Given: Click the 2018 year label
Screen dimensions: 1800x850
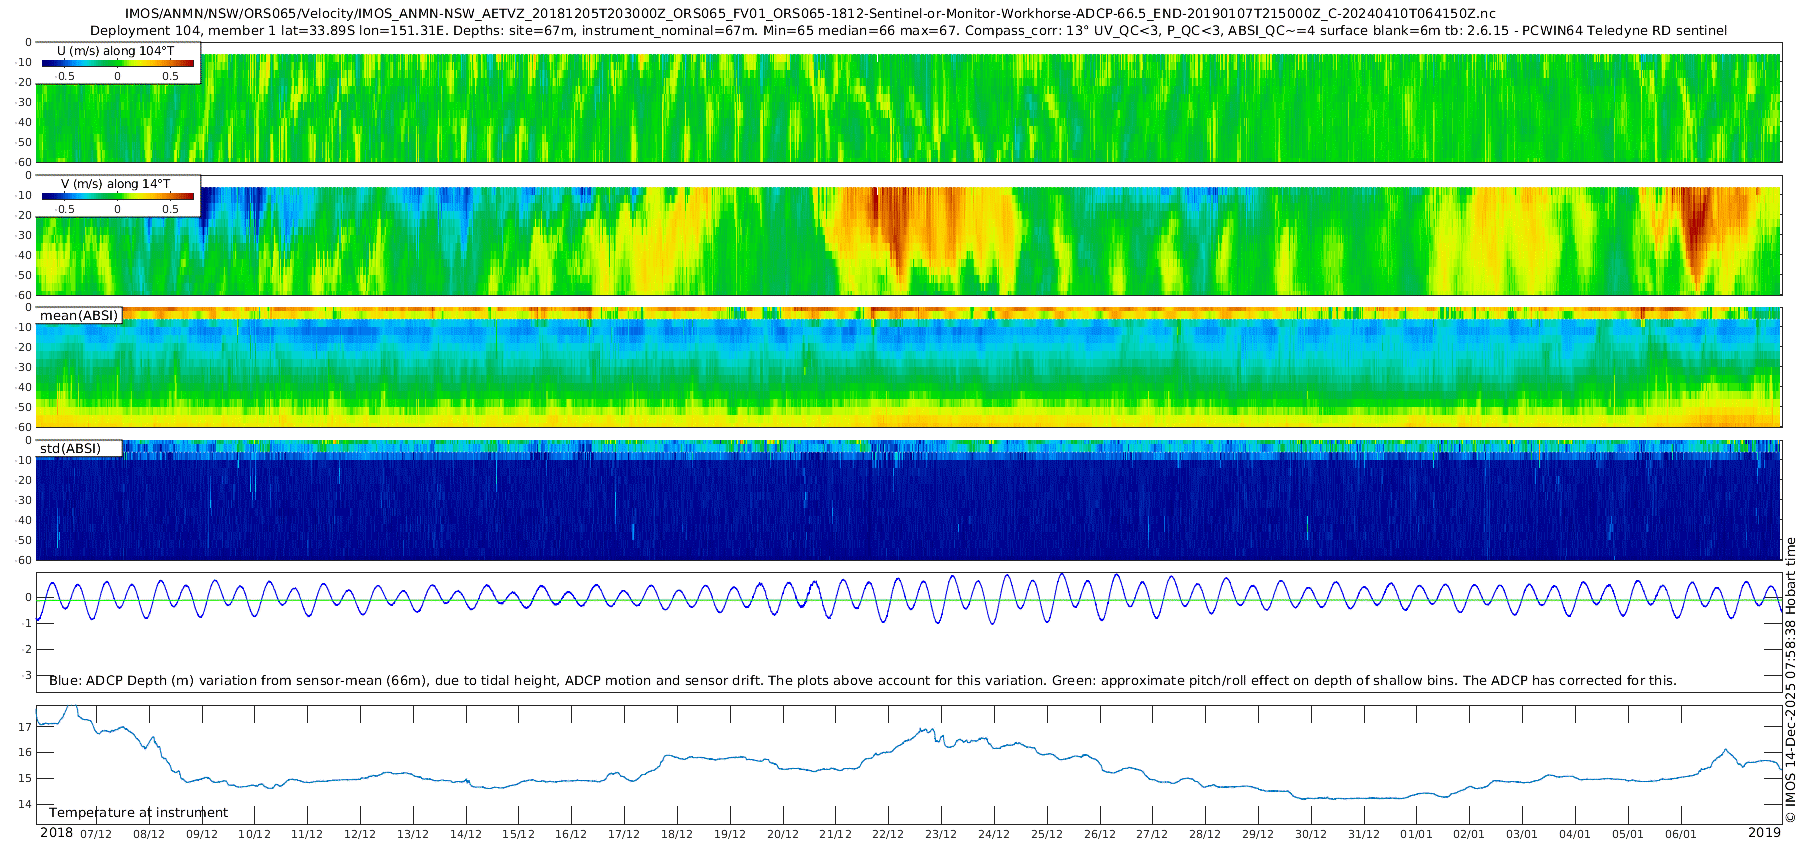Looking at the screenshot, I should [56, 833].
